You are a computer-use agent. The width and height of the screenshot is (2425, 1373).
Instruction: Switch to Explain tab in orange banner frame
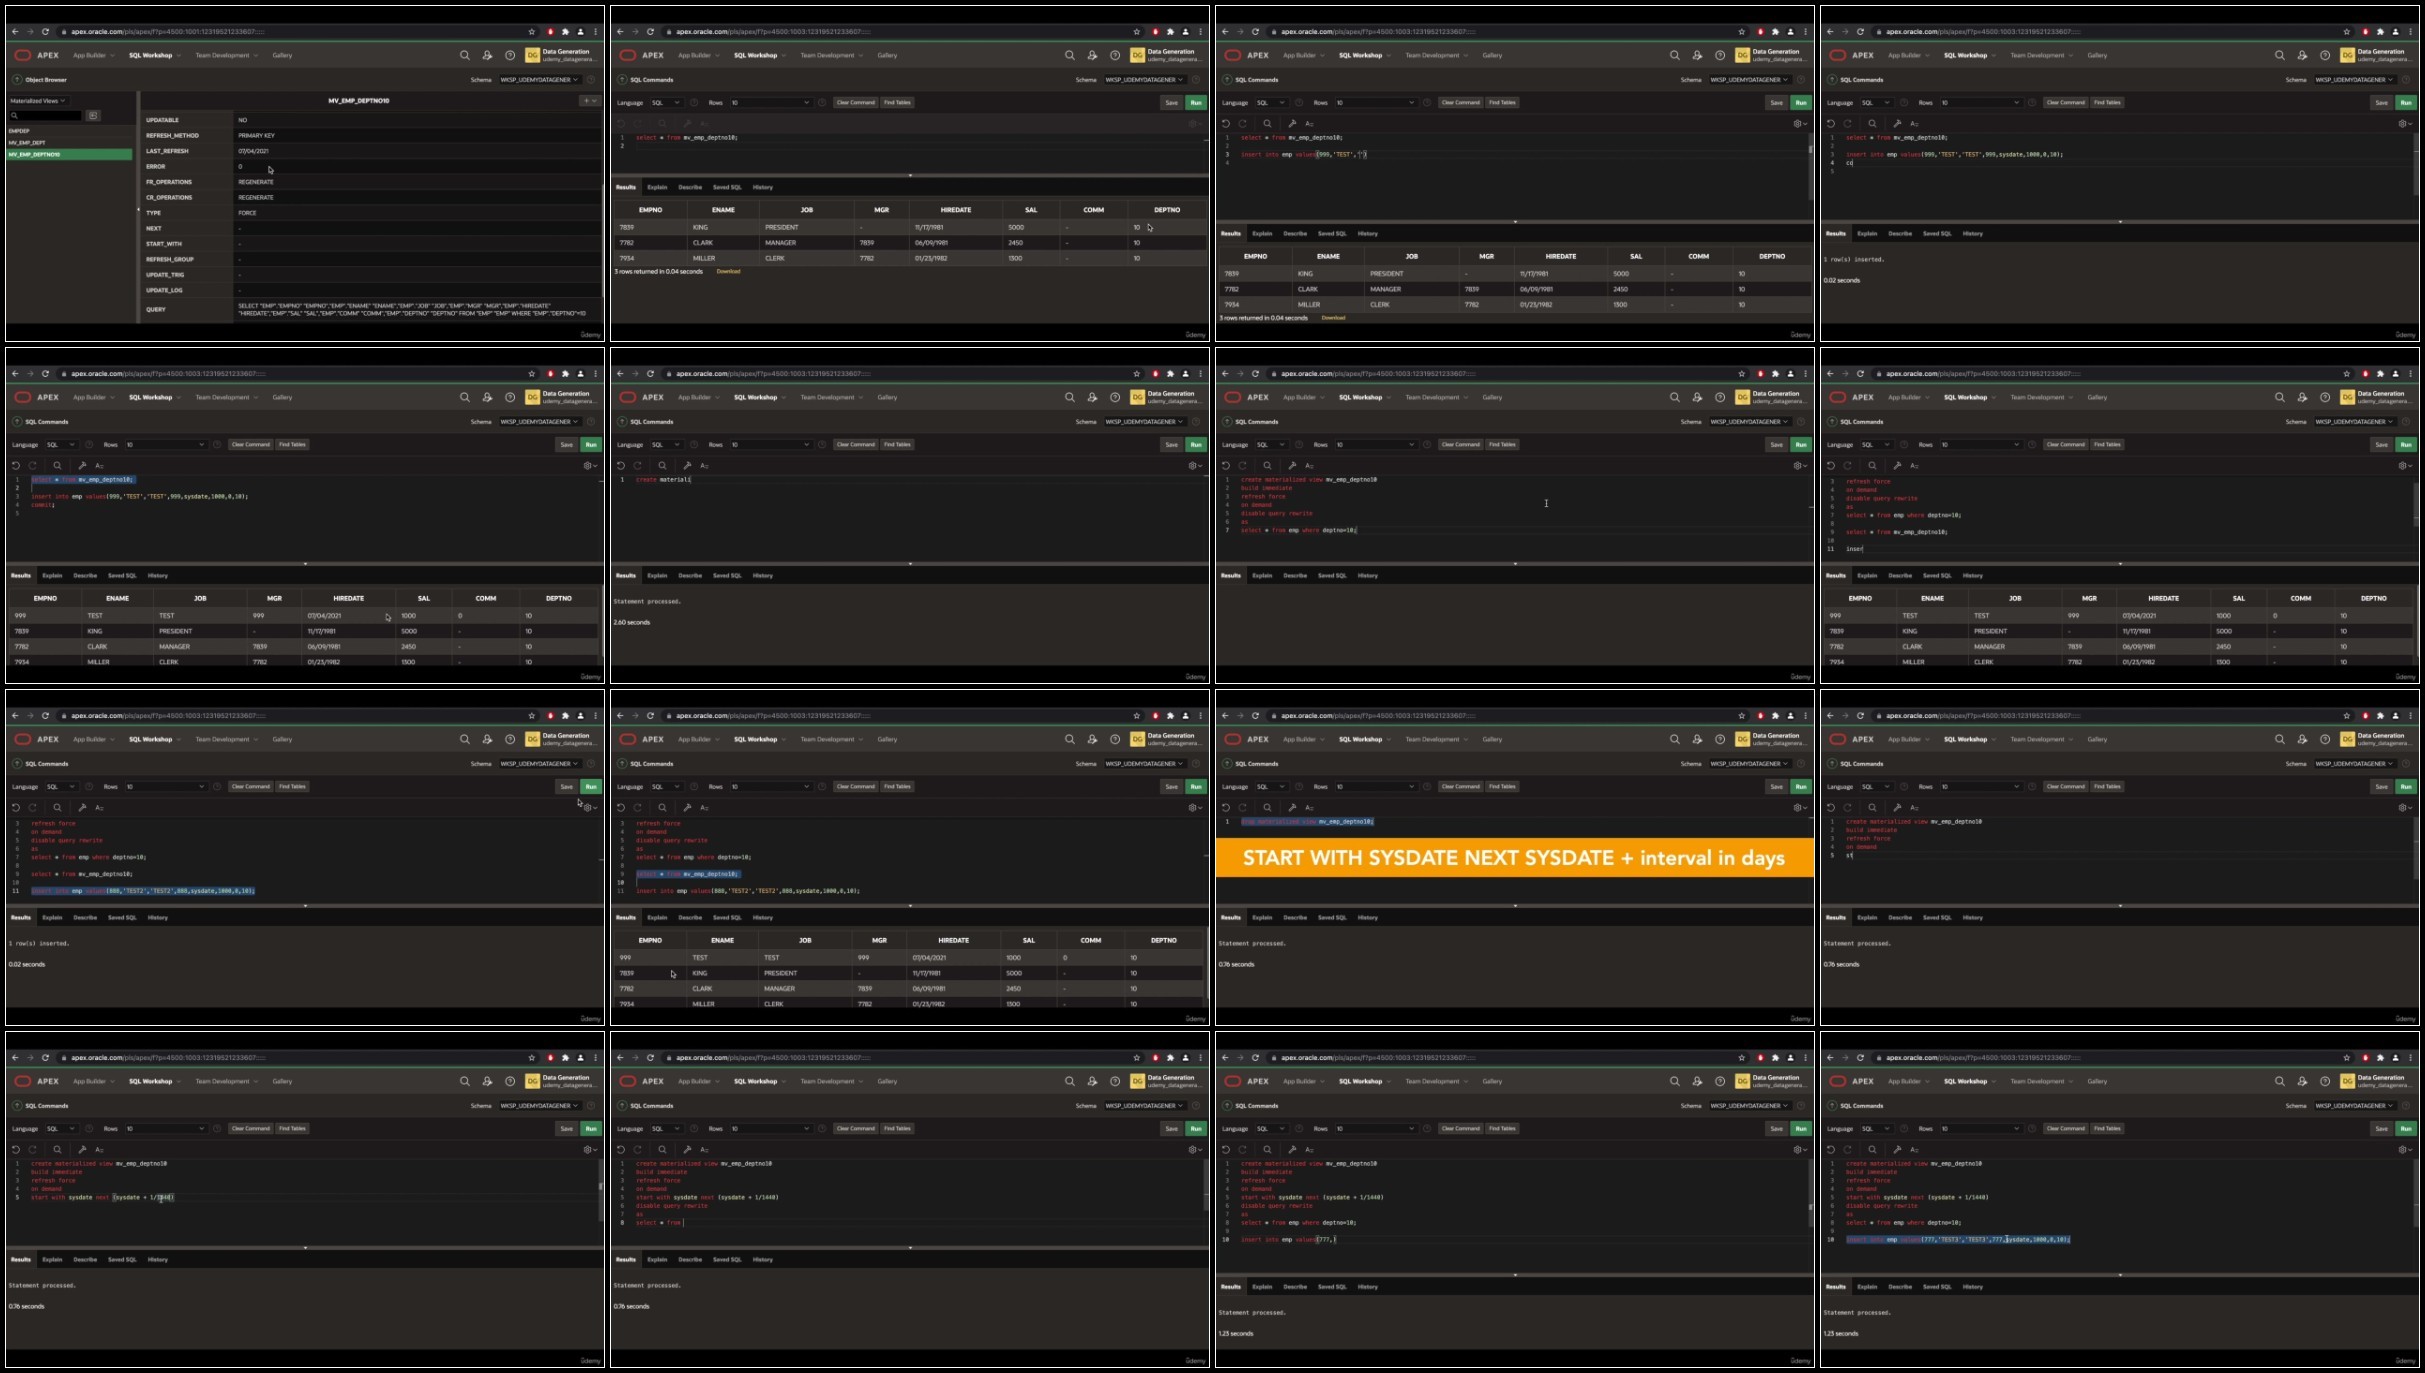click(x=1262, y=917)
